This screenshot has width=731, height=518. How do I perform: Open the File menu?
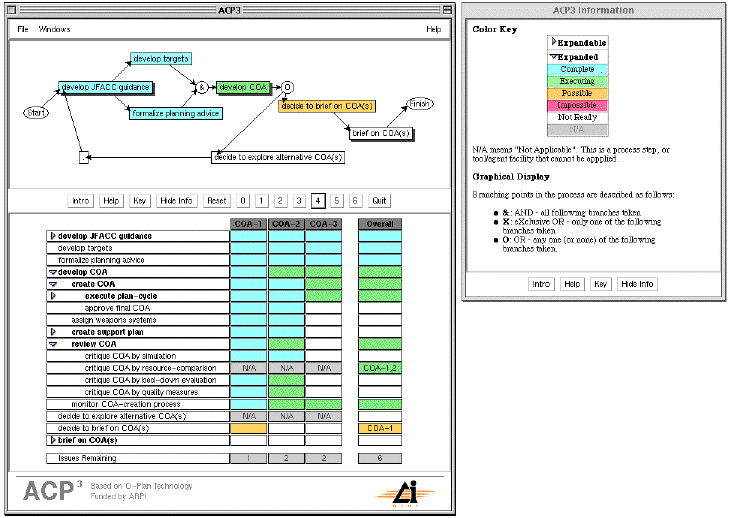point(22,29)
